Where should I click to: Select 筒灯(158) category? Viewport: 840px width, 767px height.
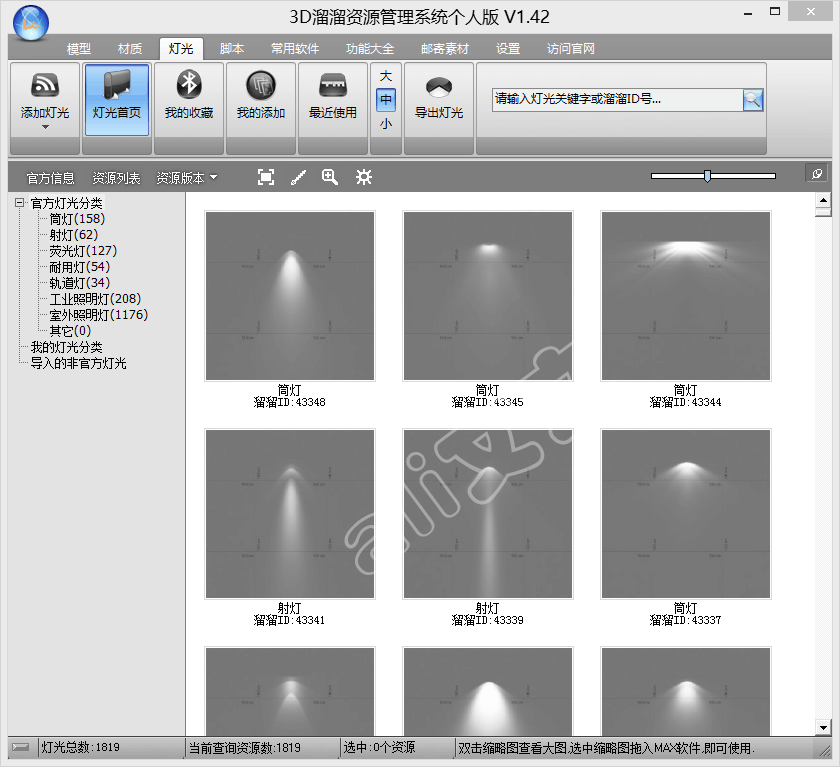pos(77,219)
